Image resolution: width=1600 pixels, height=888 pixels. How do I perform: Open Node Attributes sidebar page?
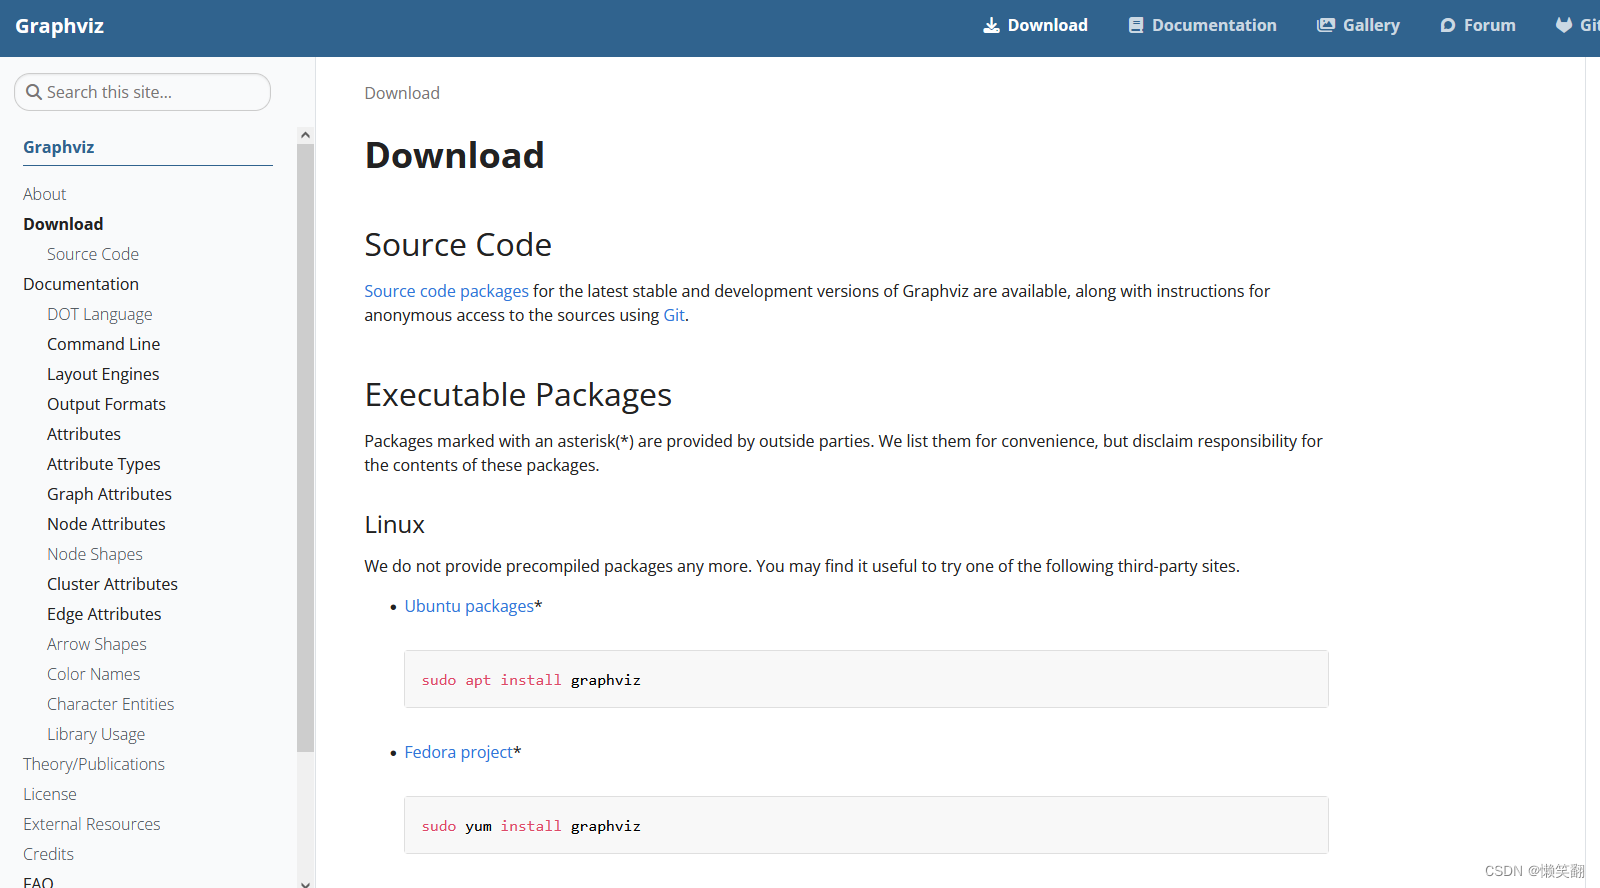(x=107, y=524)
